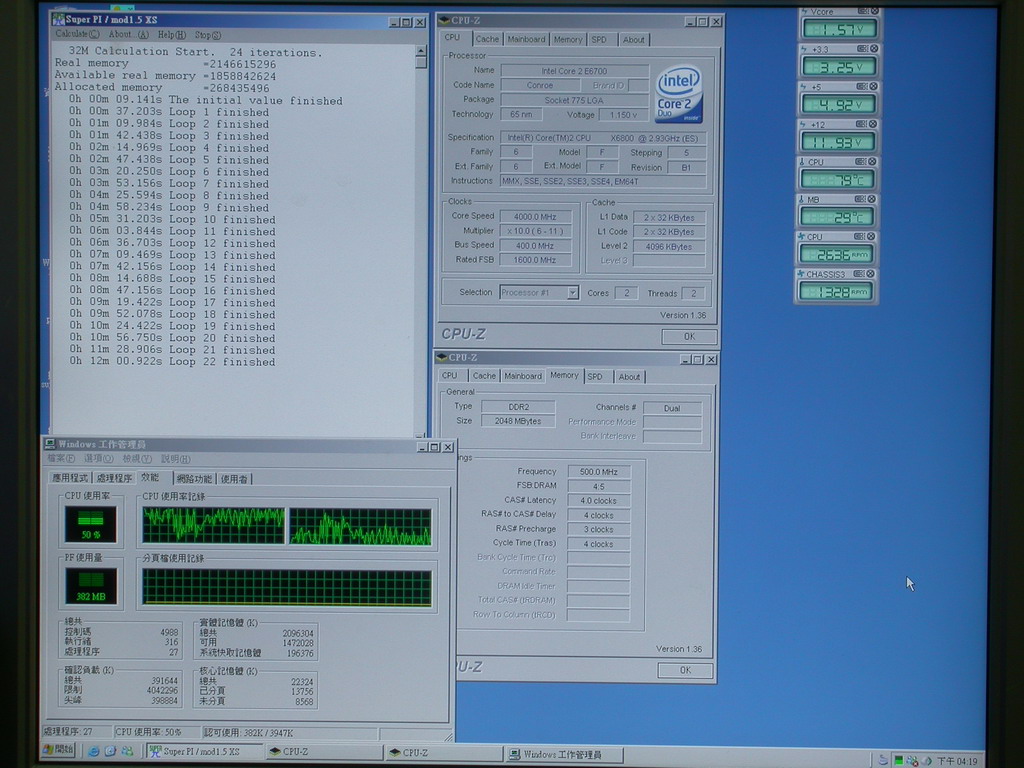Viewport: 1024px width, 768px height.
Task: Click the 開始 Start button
Action: click(x=59, y=750)
